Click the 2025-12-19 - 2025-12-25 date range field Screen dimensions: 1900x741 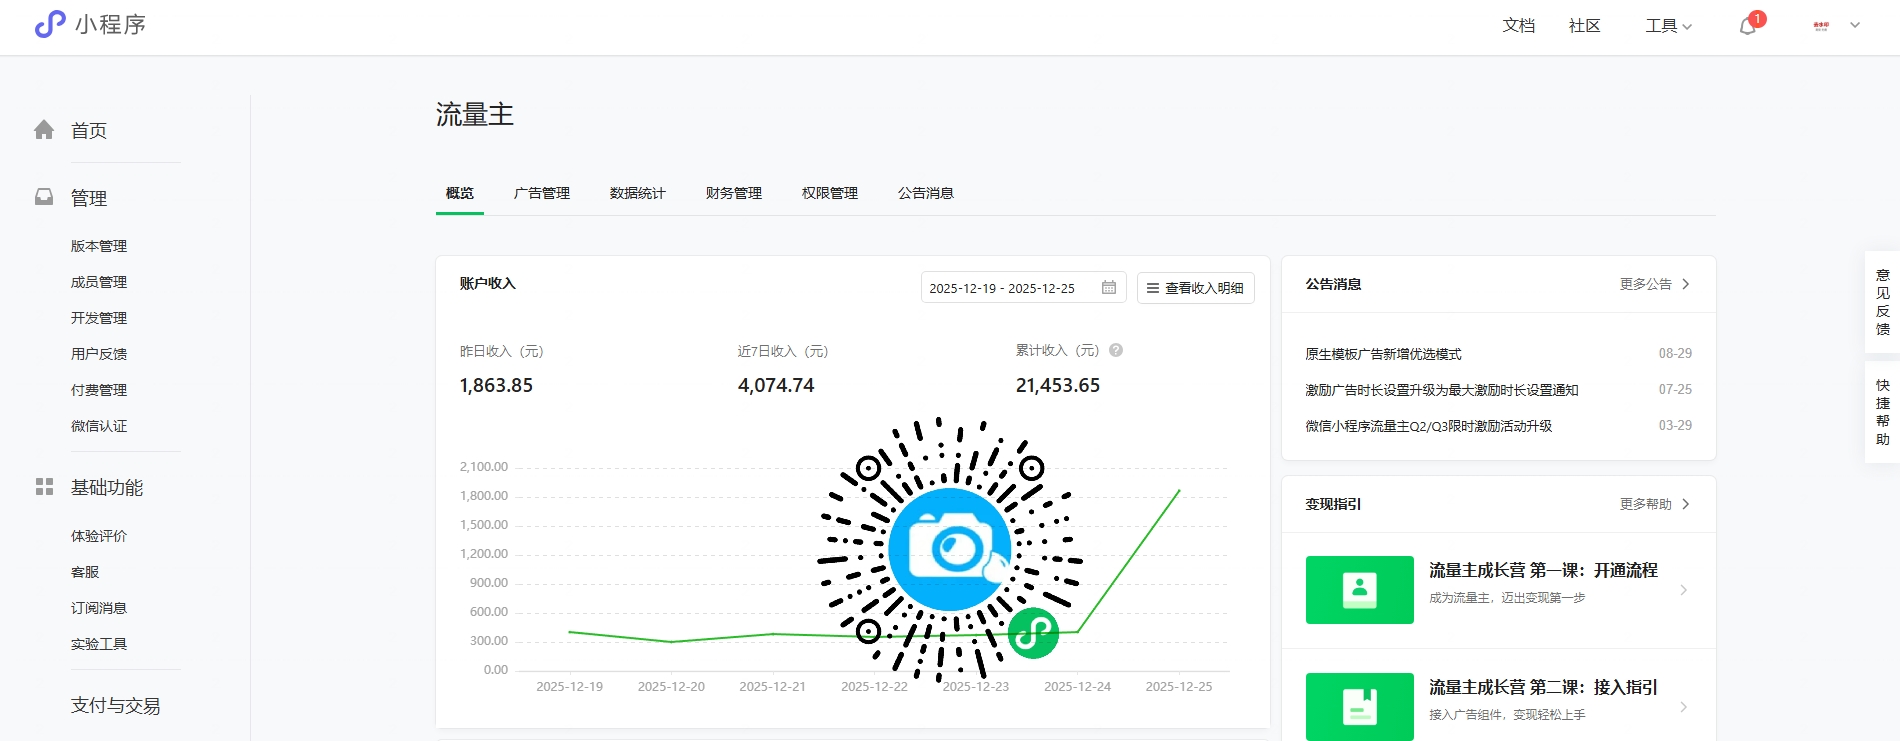coord(1002,288)
